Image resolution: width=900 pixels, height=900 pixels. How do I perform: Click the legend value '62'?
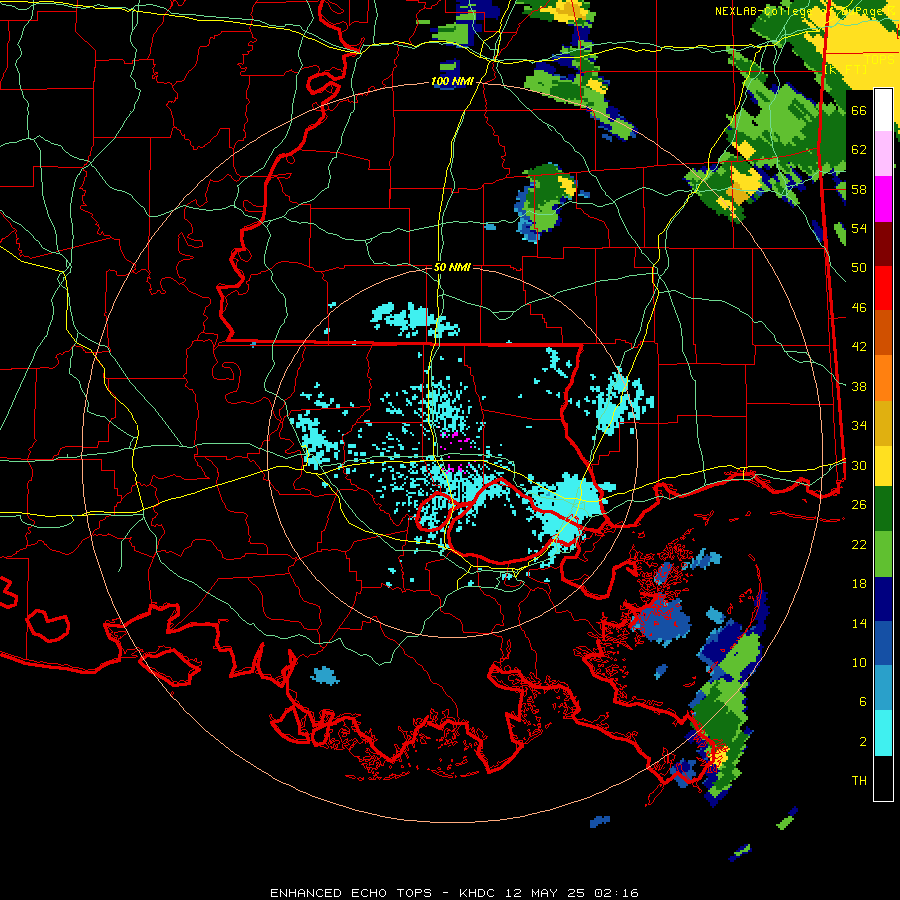click(x=859, y=150)
